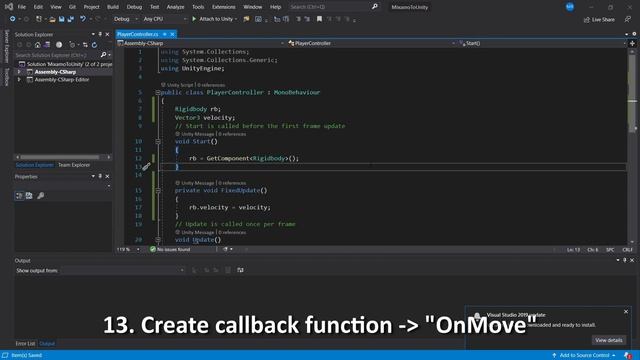Click the bookmark icon in toolbar
The height and width of the screenshot is (360, 640).
319,19
